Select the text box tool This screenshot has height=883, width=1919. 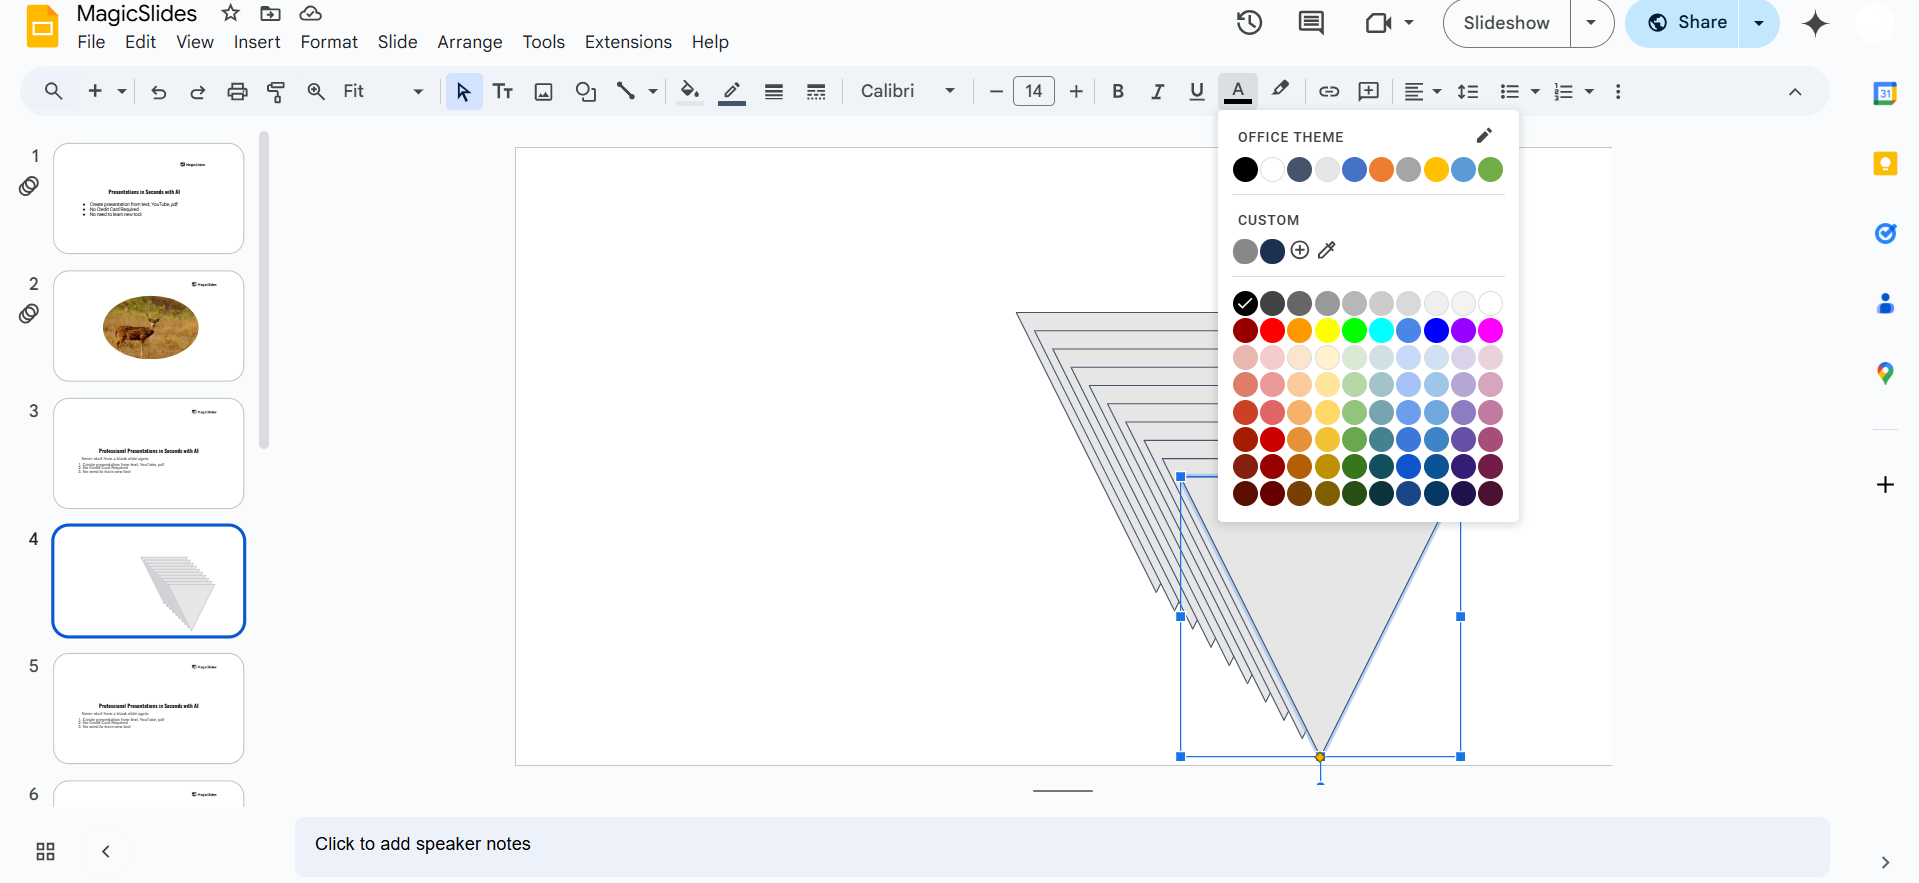click(x=503, y=92)
